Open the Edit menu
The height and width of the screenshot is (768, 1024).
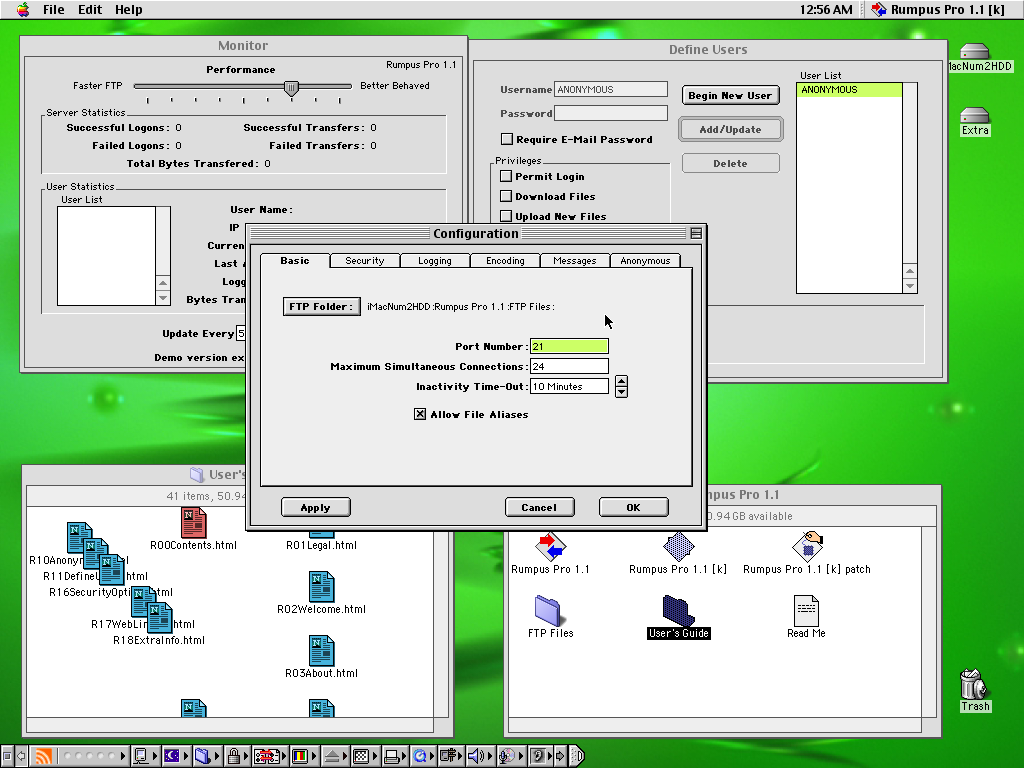[x=90, y=10]
